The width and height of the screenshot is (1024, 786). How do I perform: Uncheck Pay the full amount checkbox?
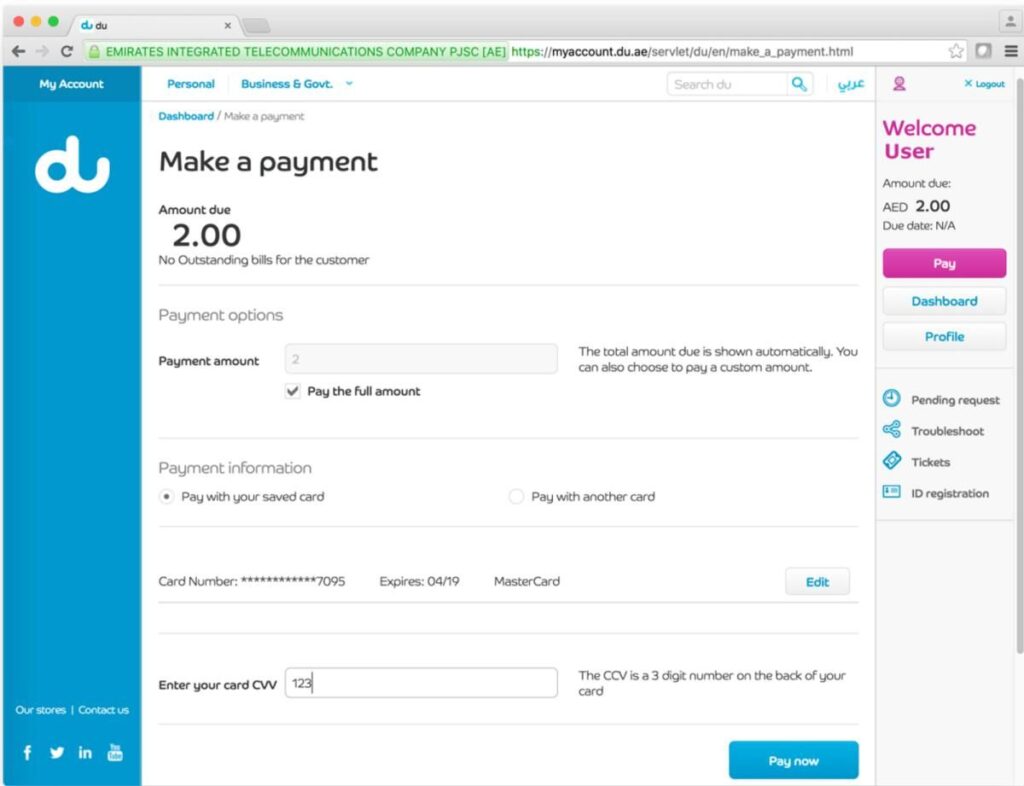click(x=292, y=392)
